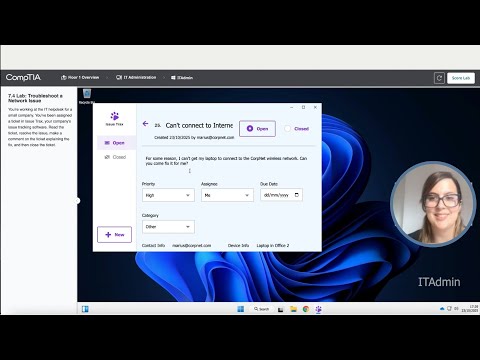The height and width of the screenshot is (360, 480).
Task: Select the Closed status radio button
Action: pos(296,129)
